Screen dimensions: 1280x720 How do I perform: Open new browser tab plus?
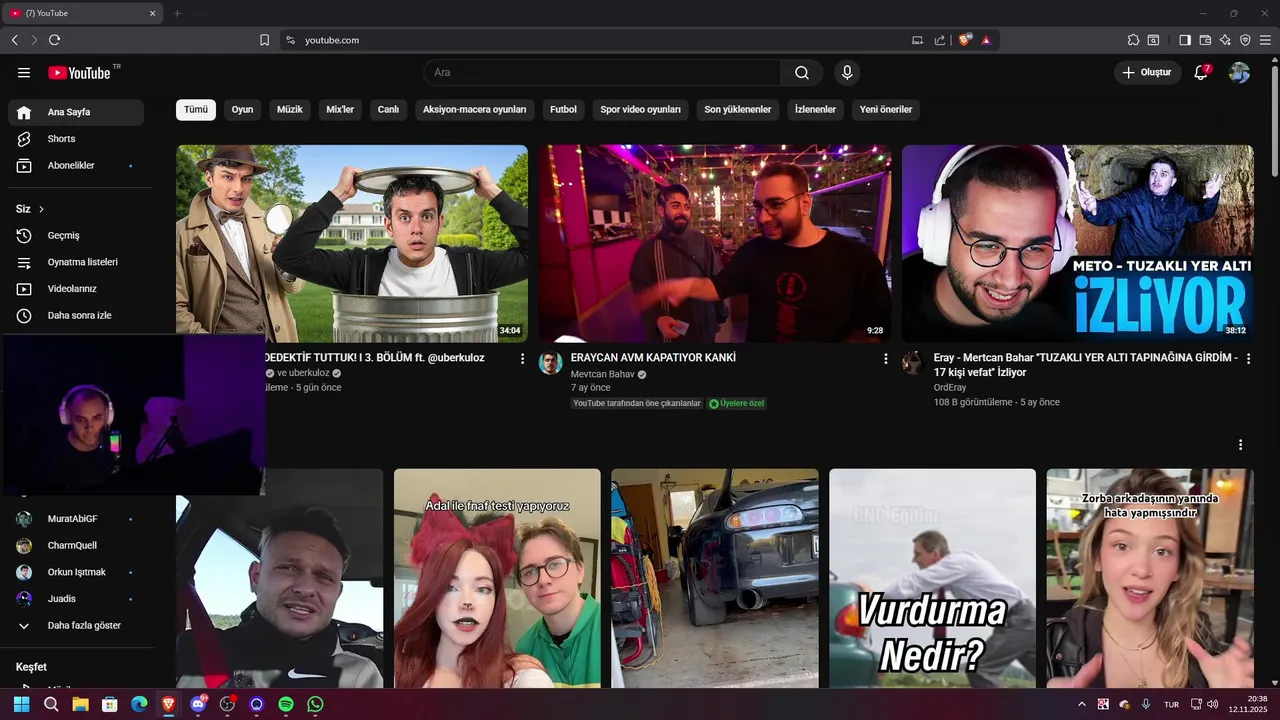pyautogui.click(x=177, y=13)
